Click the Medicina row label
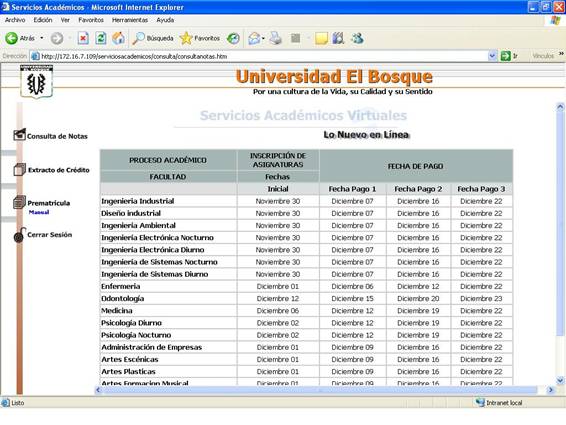The image size is (566, 425). coord(117,311)
